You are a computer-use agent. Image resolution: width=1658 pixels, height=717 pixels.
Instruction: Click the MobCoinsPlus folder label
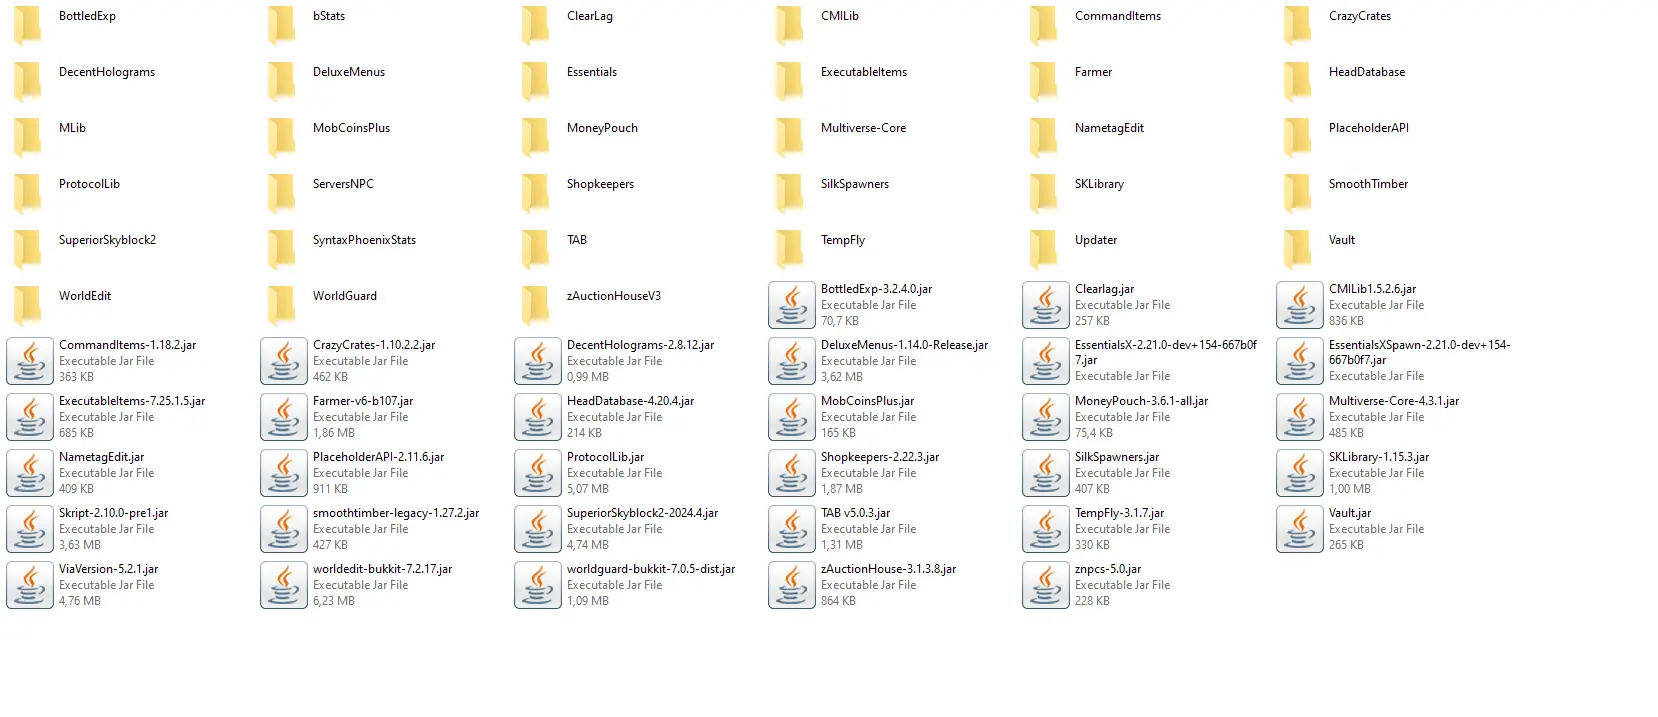(x=351, y=128)
